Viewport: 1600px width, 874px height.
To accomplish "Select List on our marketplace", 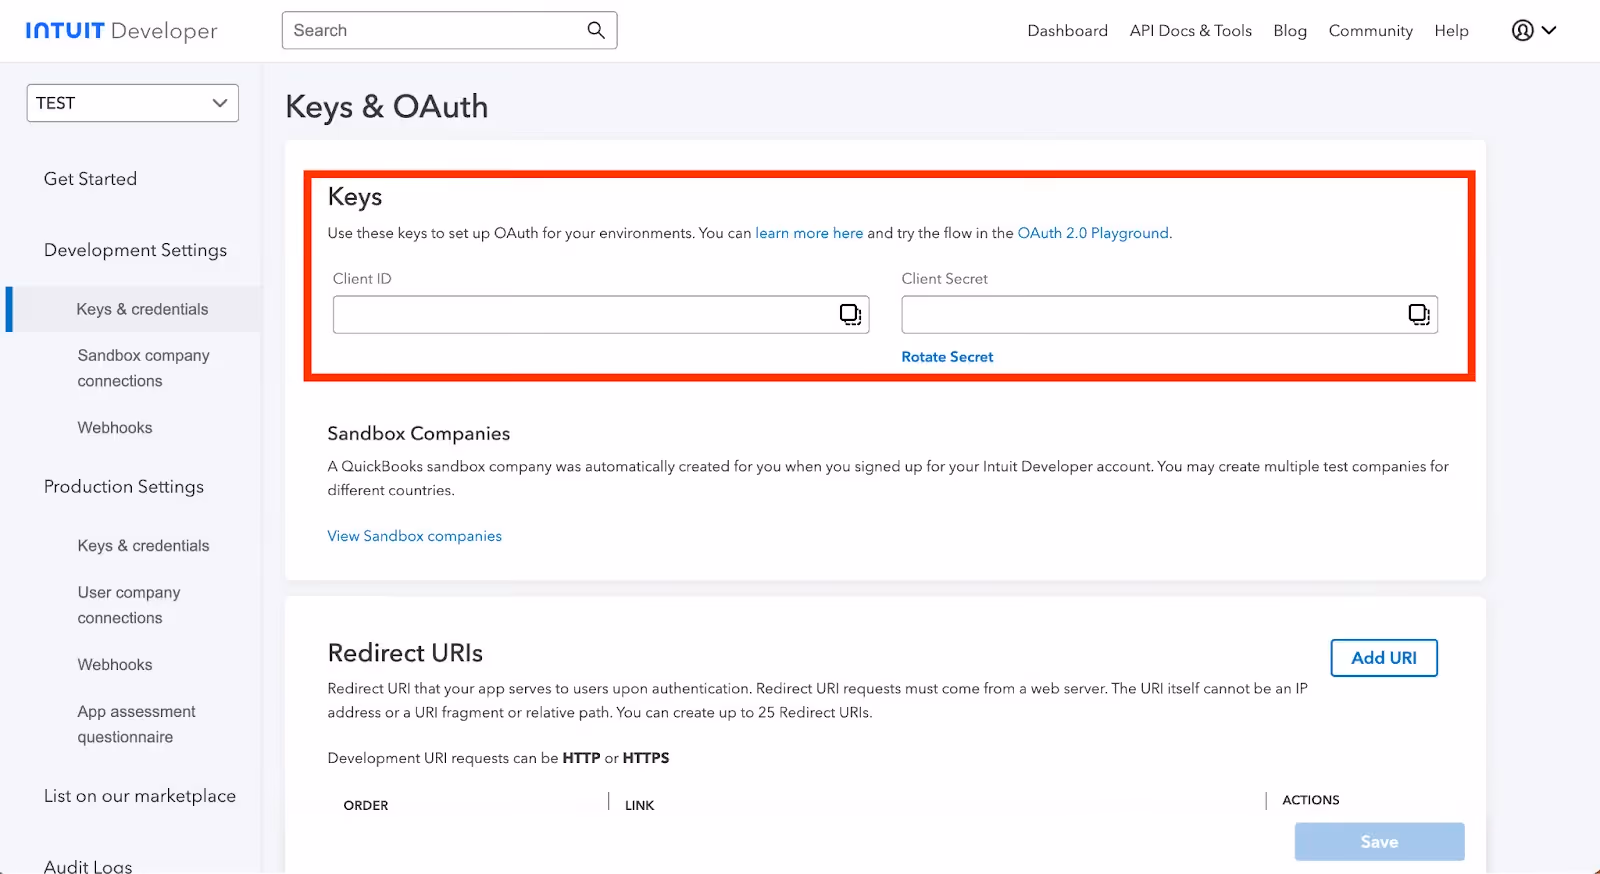I will coord(140,796).
